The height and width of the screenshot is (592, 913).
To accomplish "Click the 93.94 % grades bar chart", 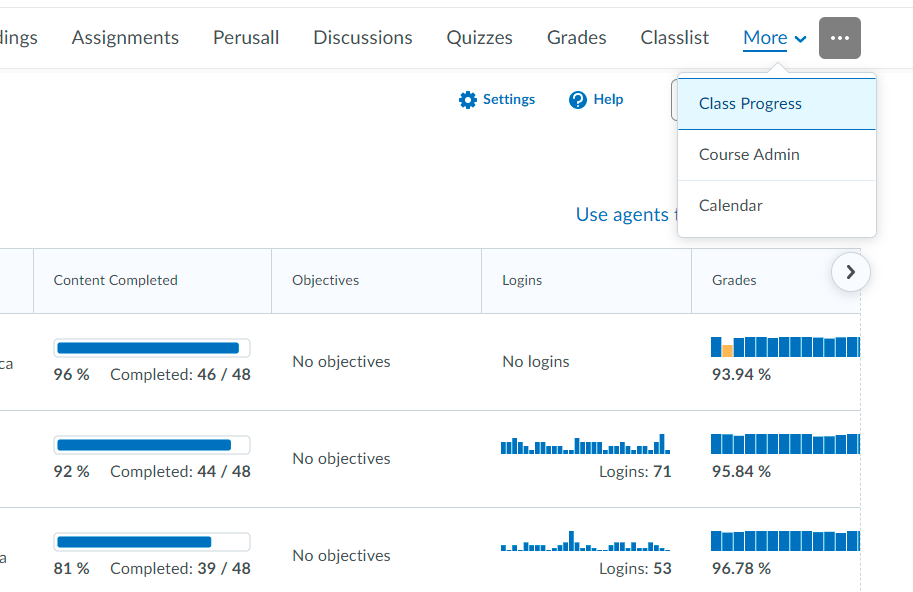I will click(x=785, y=347).
